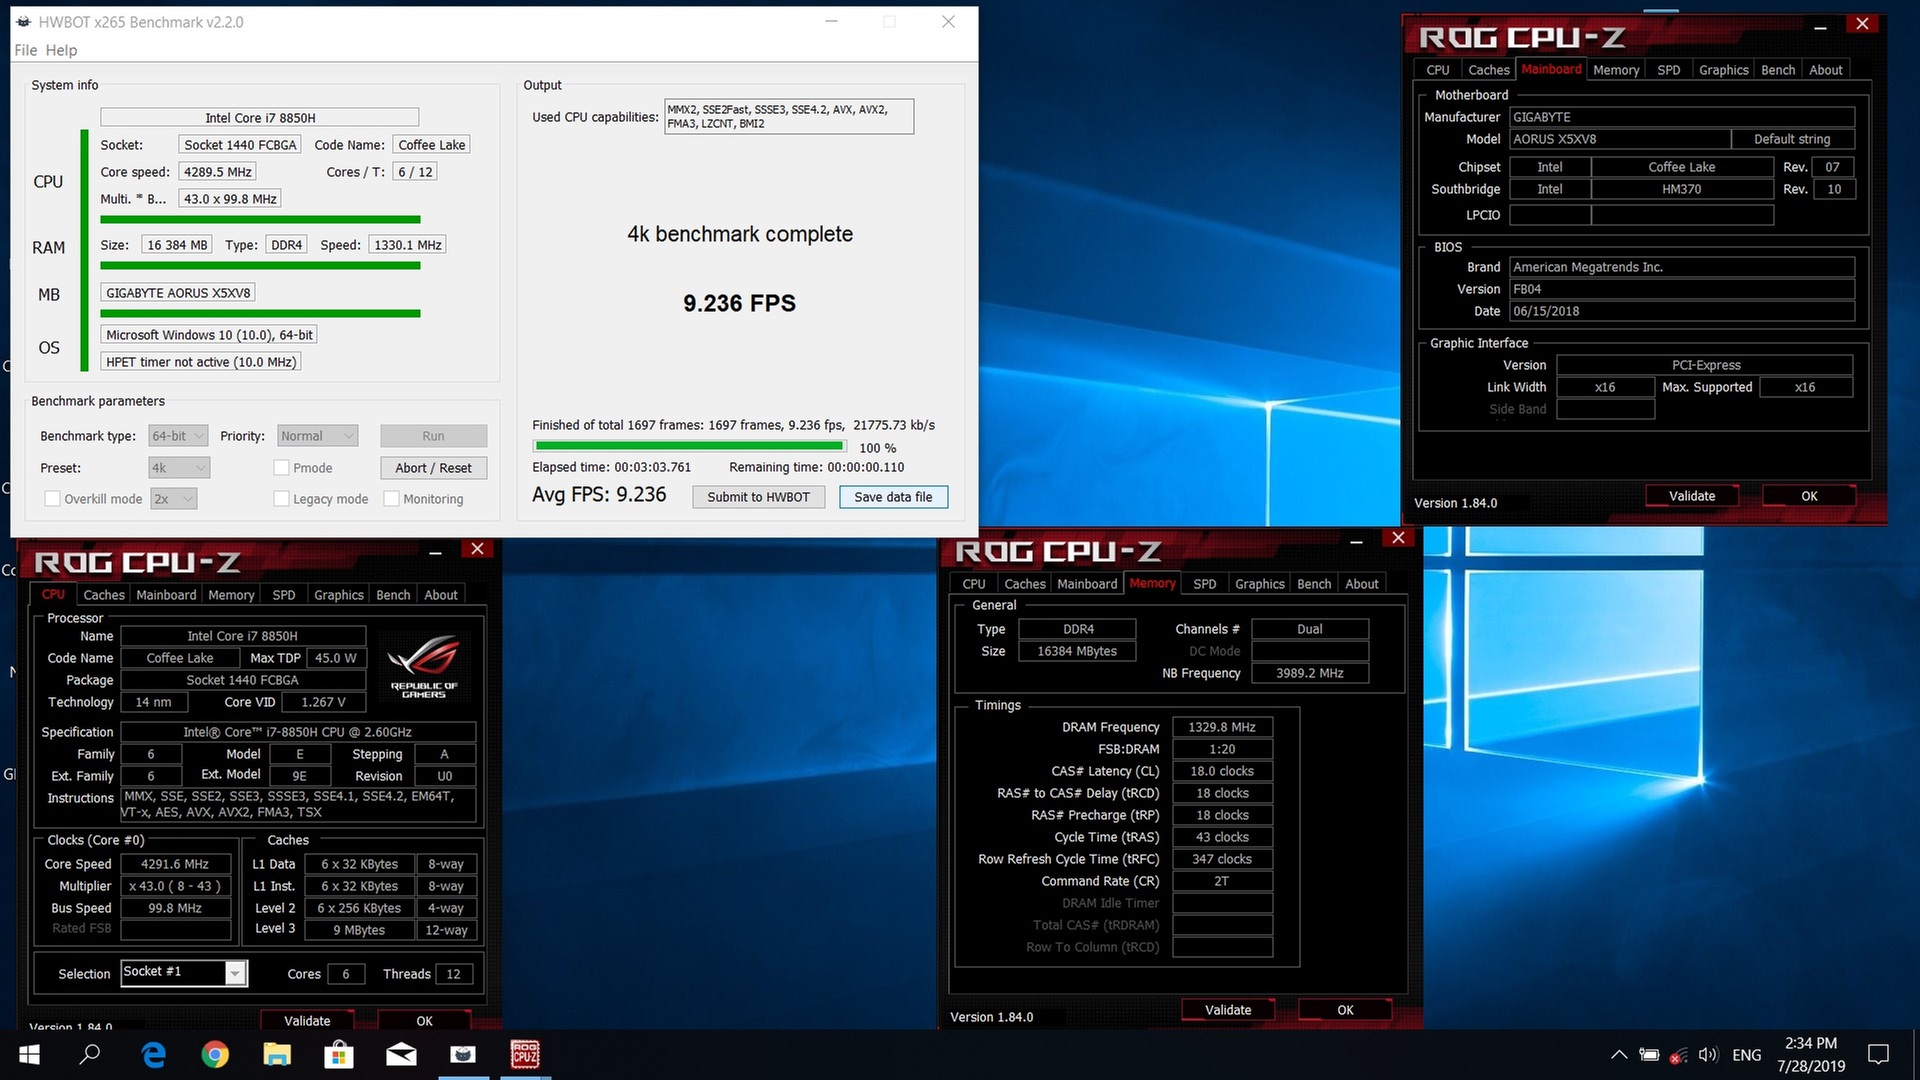The image size is (1920, 1080).
Task: Open ENG language input indicator
Action: [x=1747, y=1055]
